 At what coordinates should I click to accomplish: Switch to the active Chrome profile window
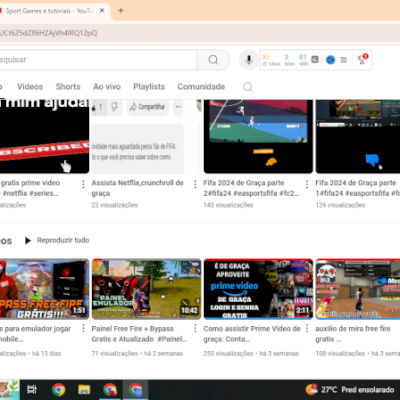(136, 389)
